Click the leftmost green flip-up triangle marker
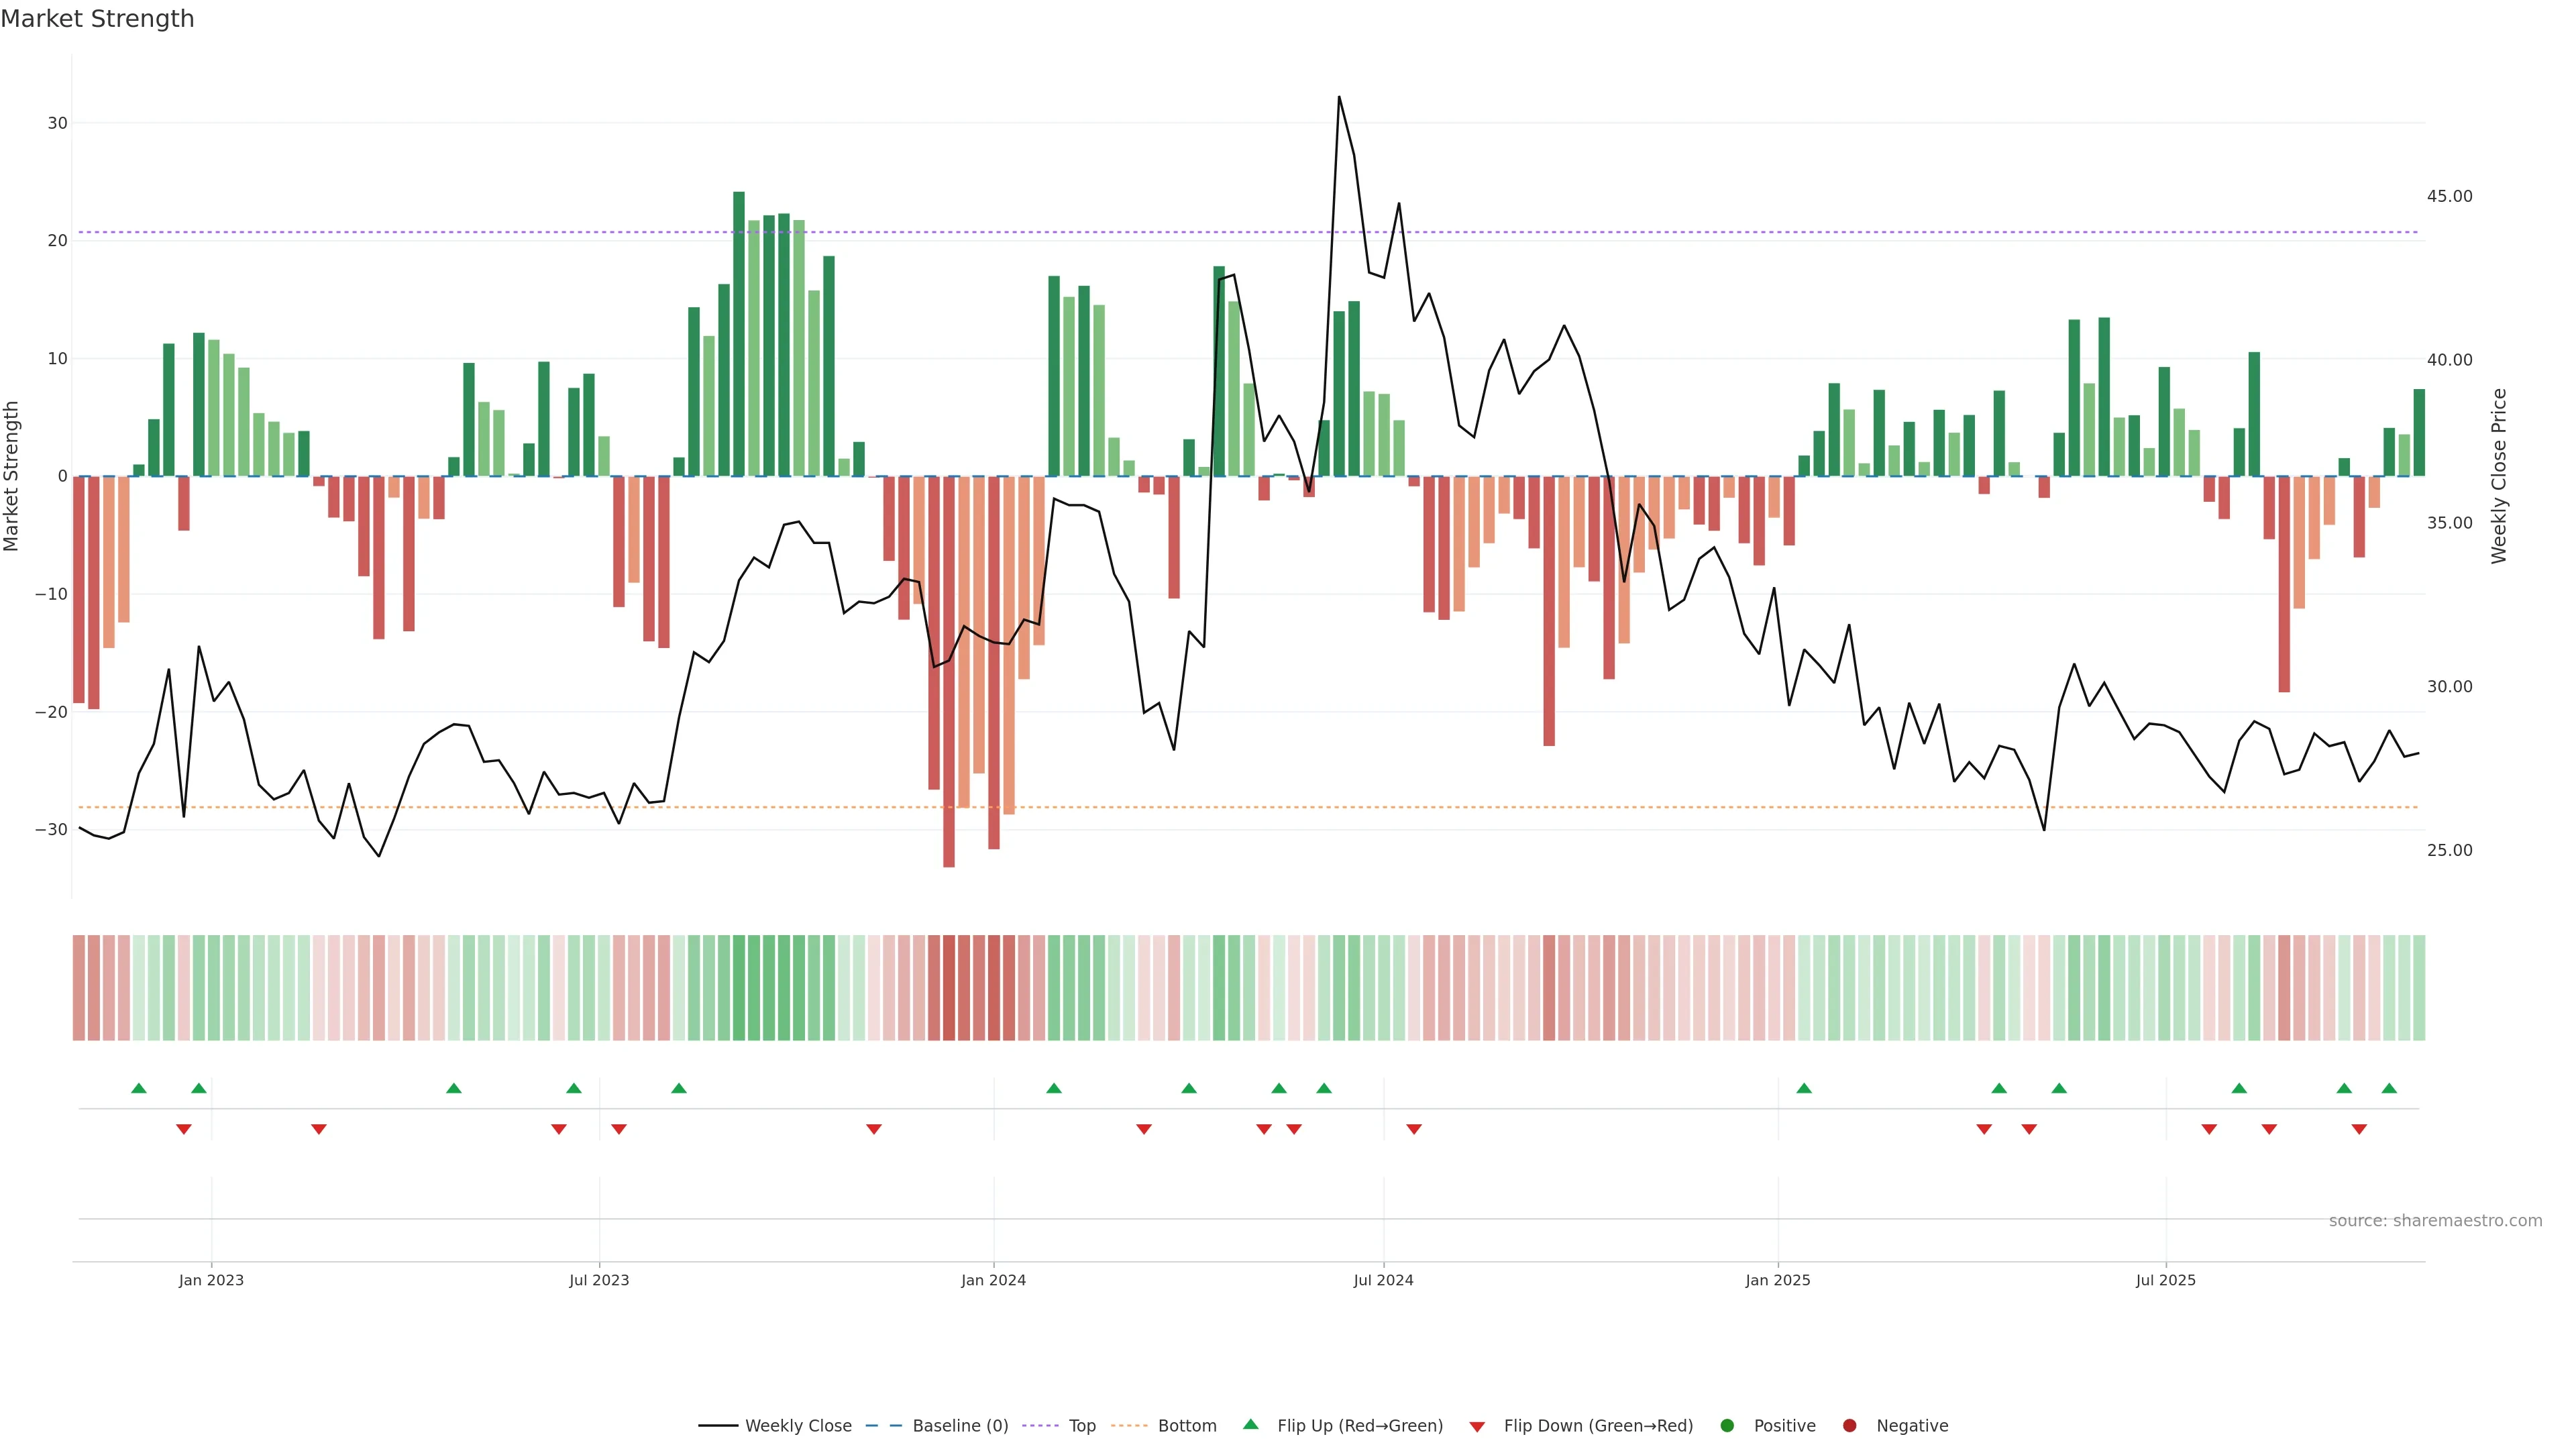The width and height of the screenshot is (2576, 1449). 139,1088
